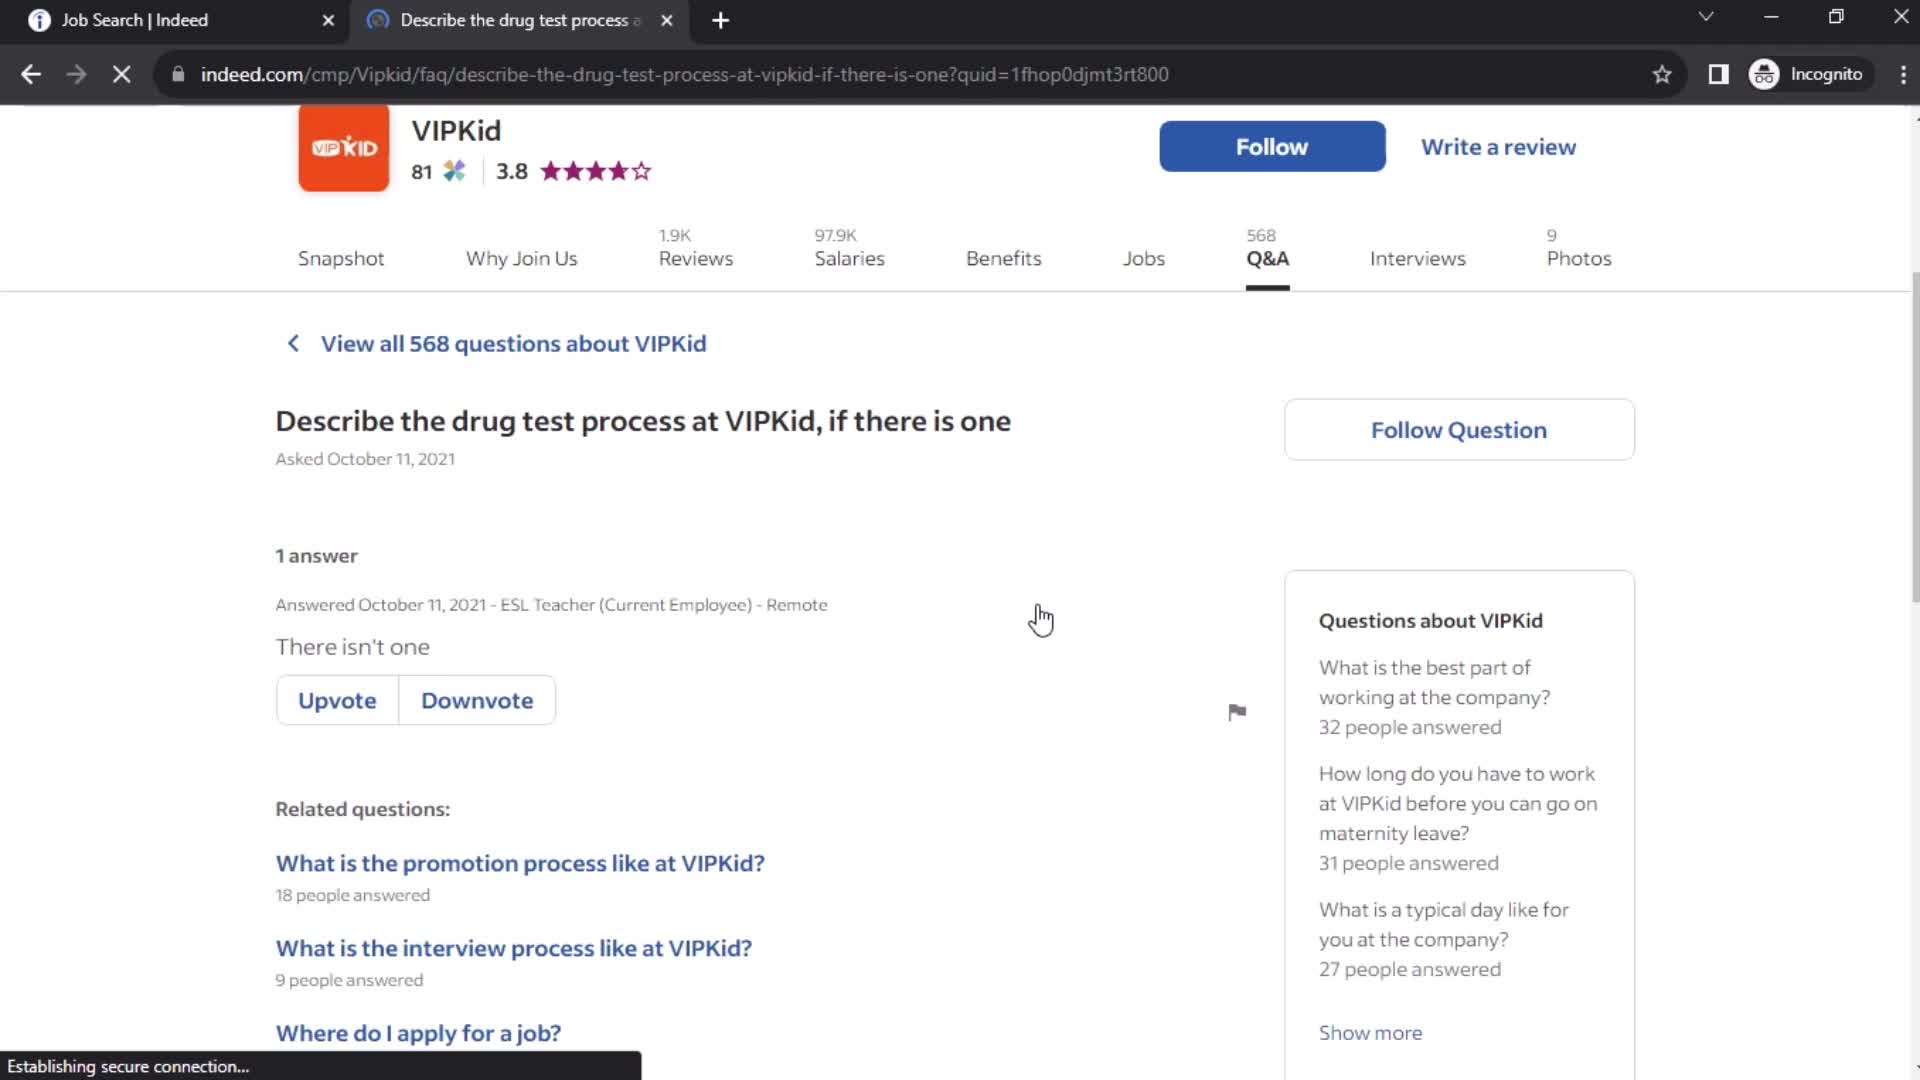The image size is (1920, 1080).
Task: Stop loading the page
Action: [121, 74]
